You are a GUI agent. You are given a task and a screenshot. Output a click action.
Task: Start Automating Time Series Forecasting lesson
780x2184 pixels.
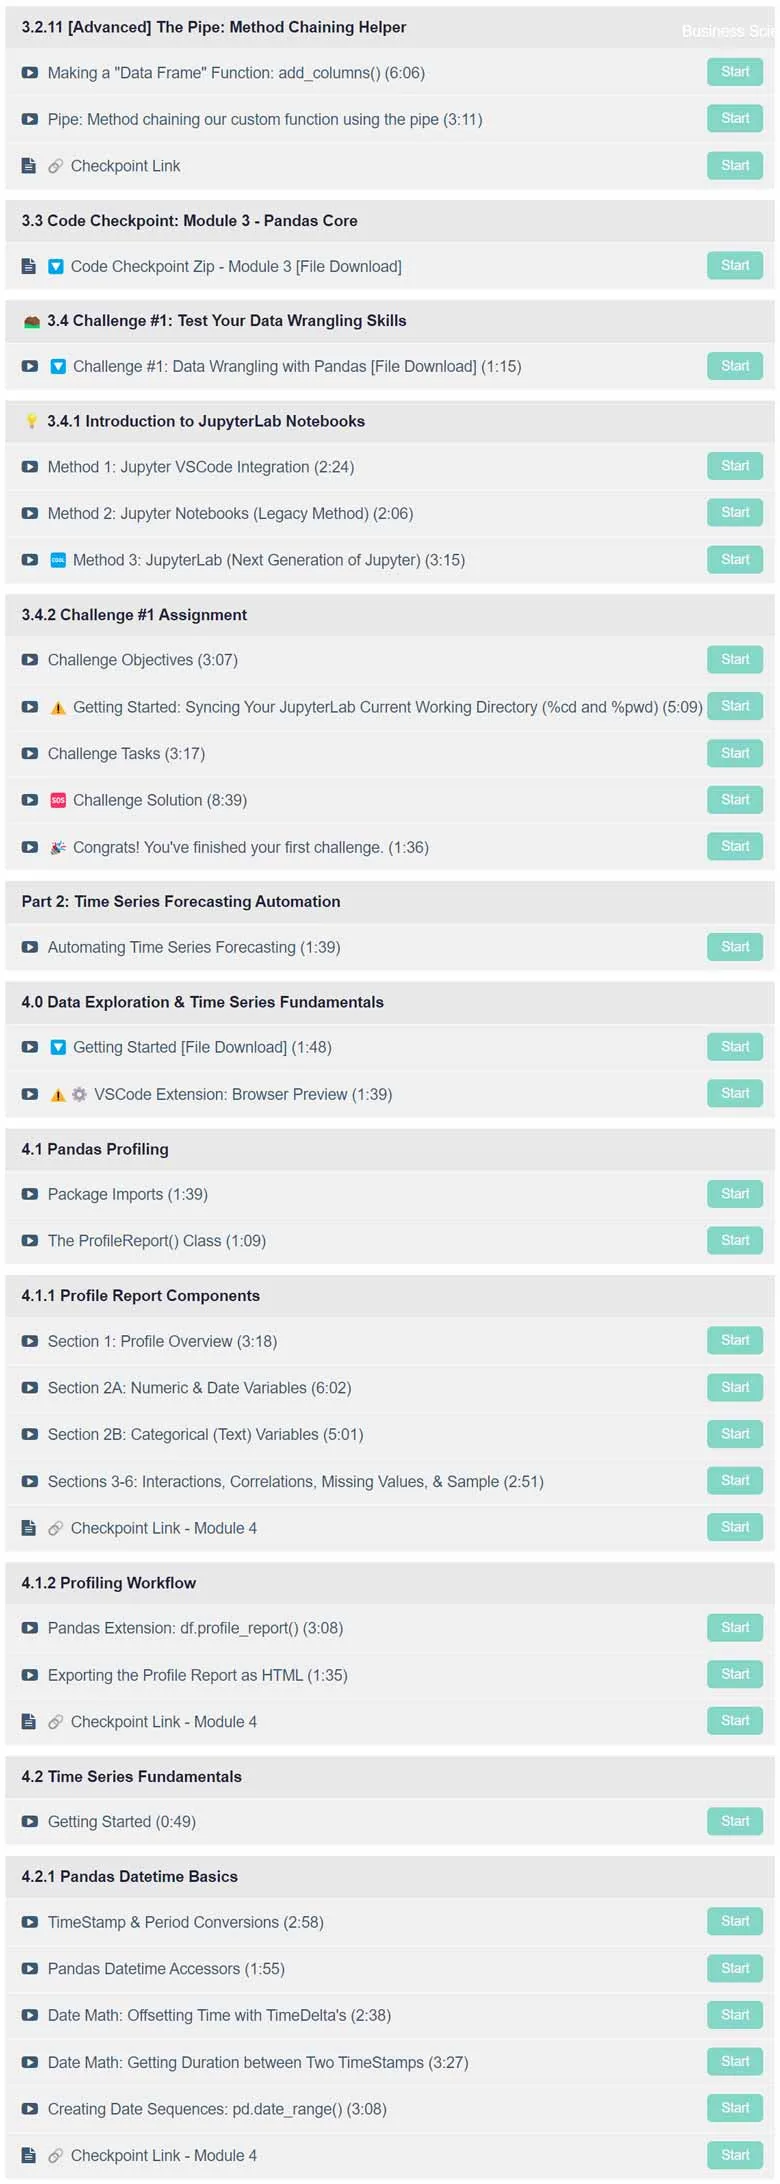735,946
